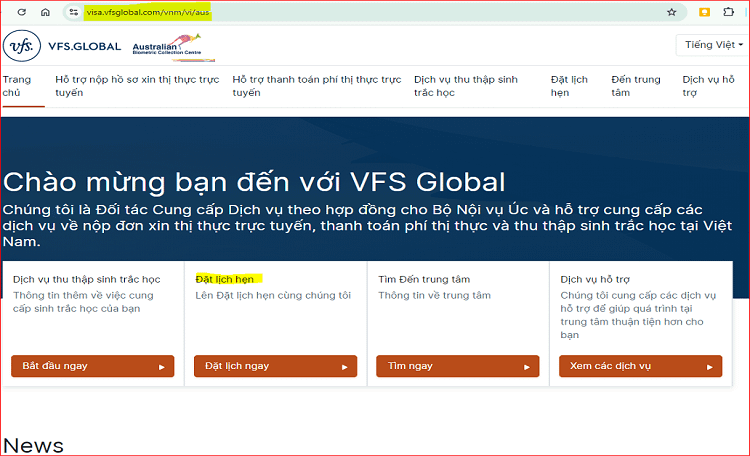Click the yellow extension icon in toolbar
This screenshot has width=750, height=456.
(704, 12)
